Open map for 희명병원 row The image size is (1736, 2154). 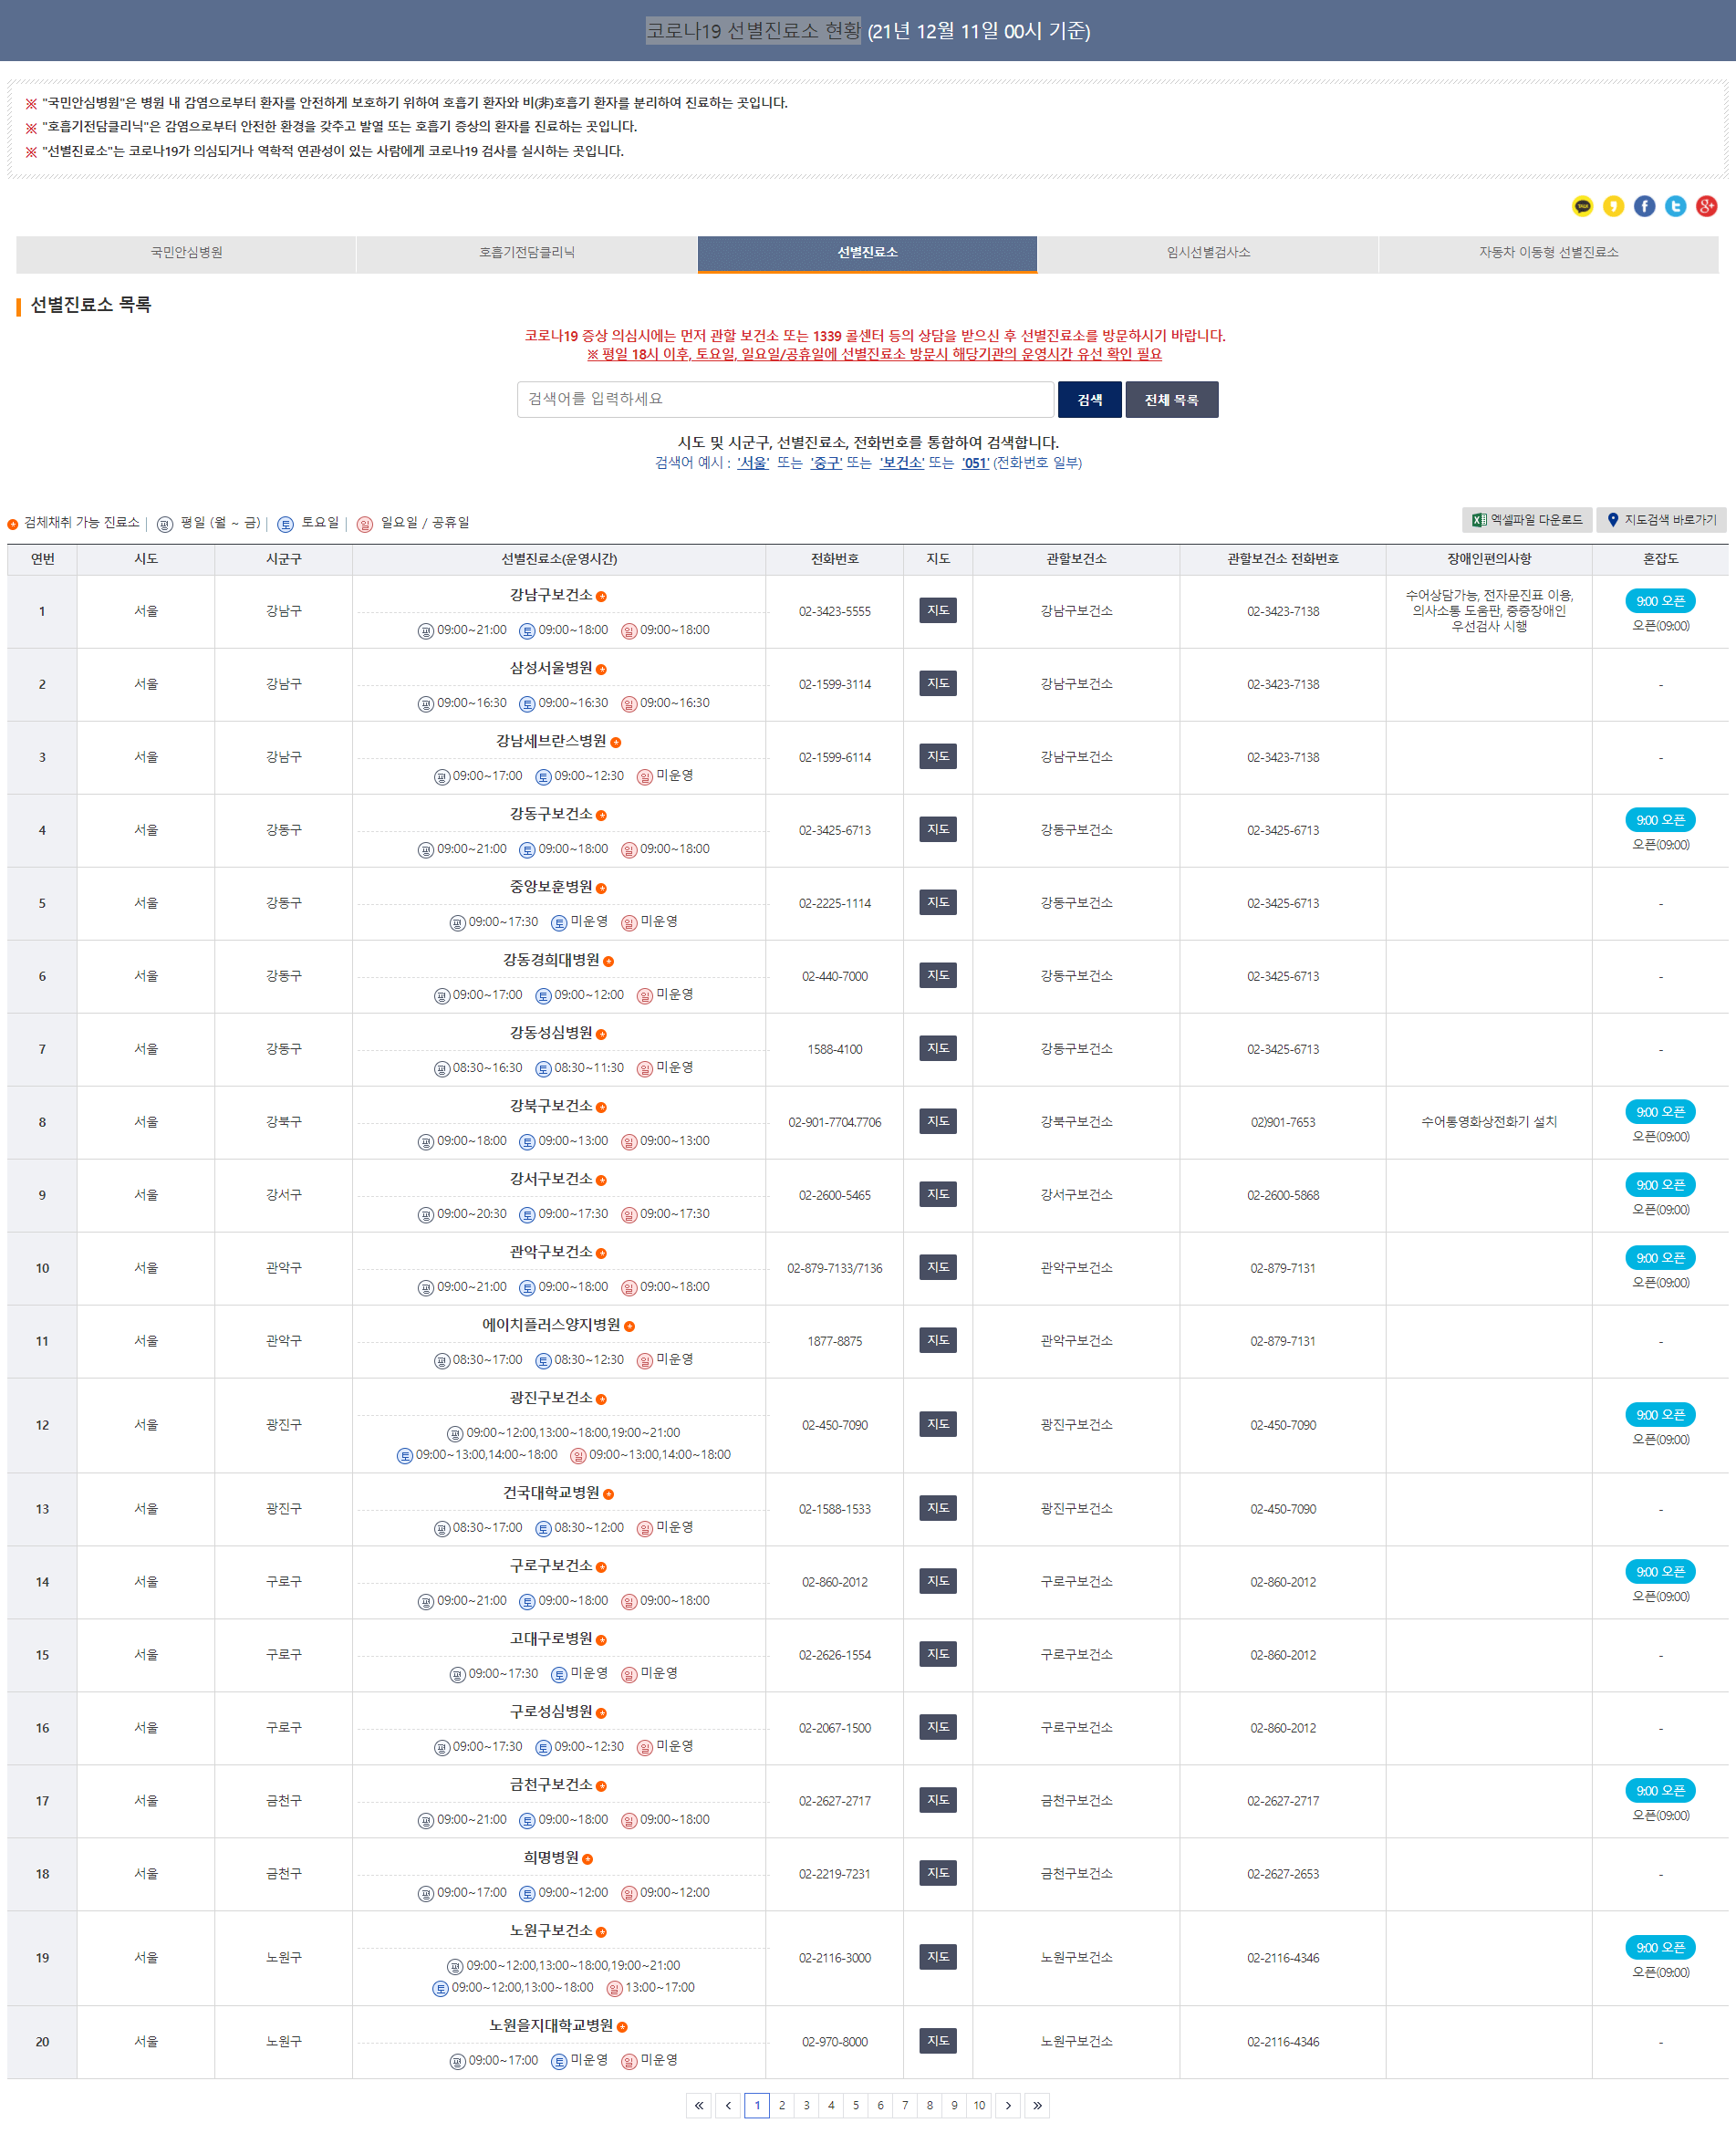coord(937,1873)
